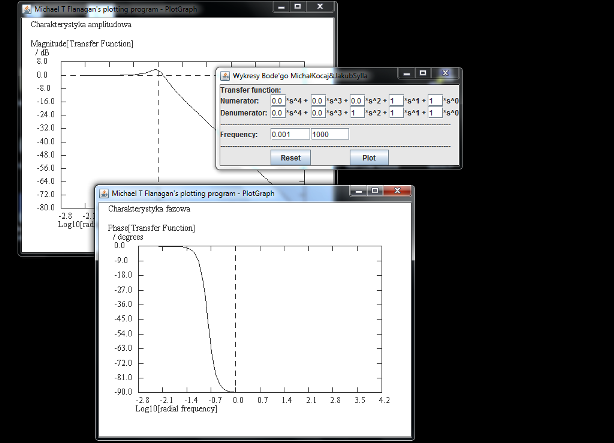Focus the Denumerator s^4 coefficient field
The height and width of the screenshot is (443, 614).
coord(278,113)
